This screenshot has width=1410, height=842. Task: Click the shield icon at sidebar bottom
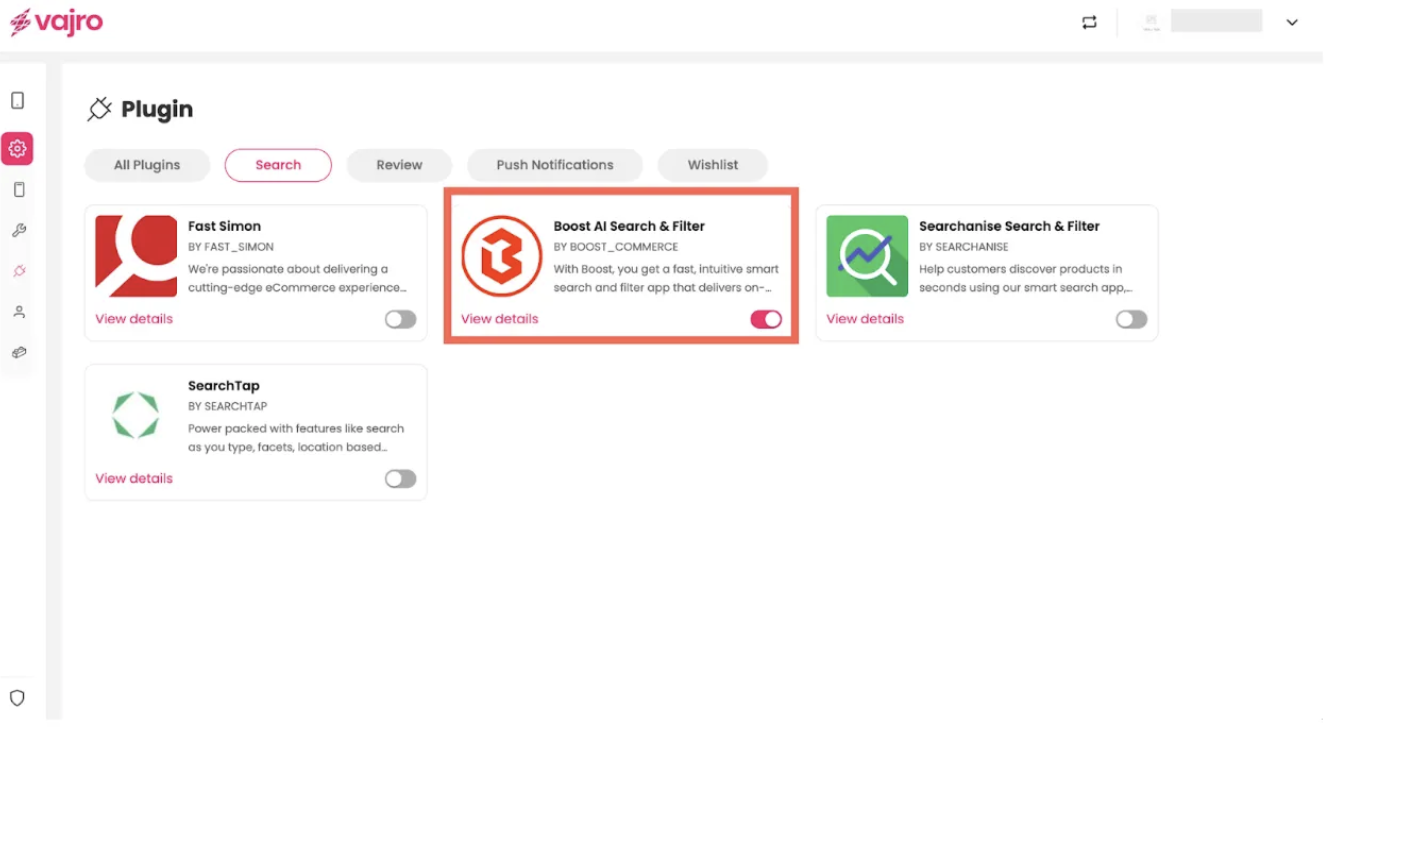(x=17, y=698)
